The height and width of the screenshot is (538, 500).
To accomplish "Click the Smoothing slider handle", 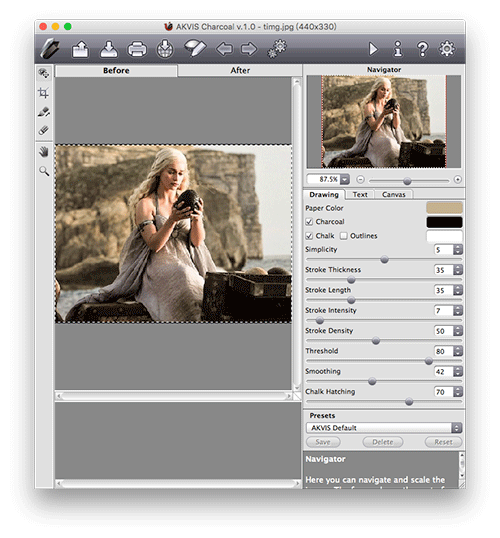I will [x=372, y=381].
